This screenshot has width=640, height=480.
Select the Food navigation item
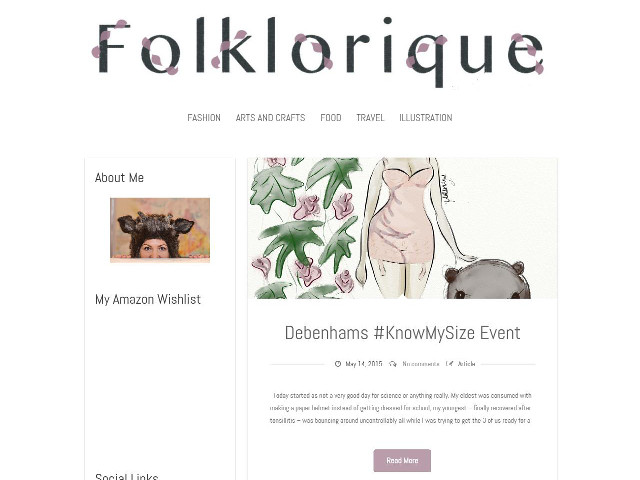coord(331,118)
